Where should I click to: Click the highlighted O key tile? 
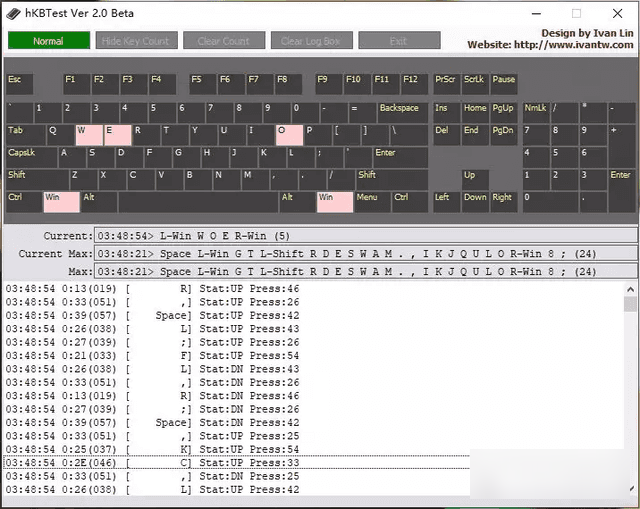289,135
